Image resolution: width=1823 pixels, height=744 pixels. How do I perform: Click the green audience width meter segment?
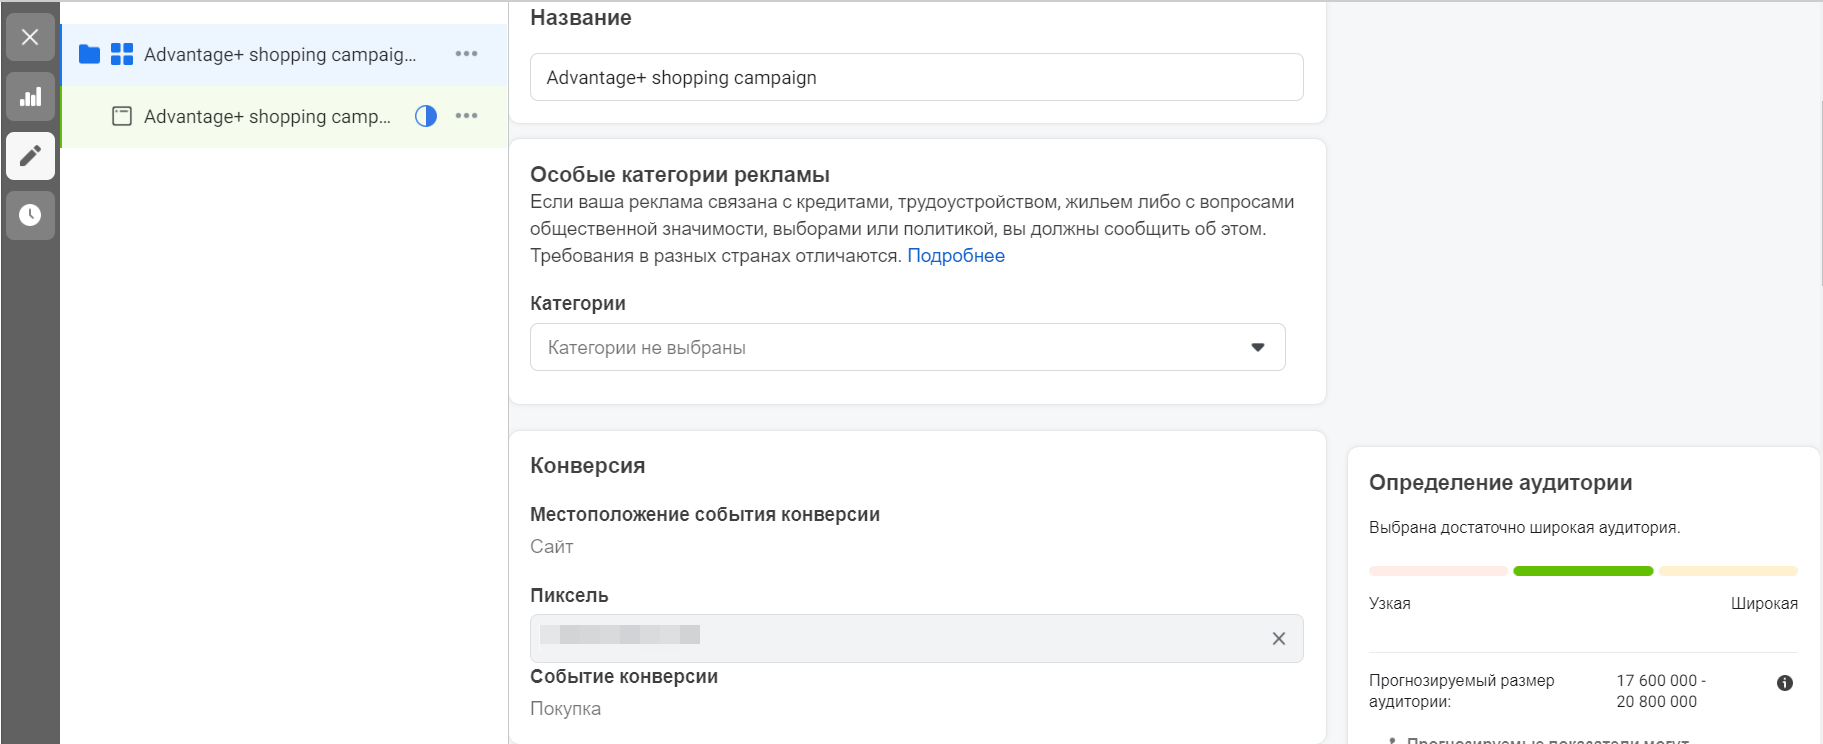click(x=1582, y=571)
